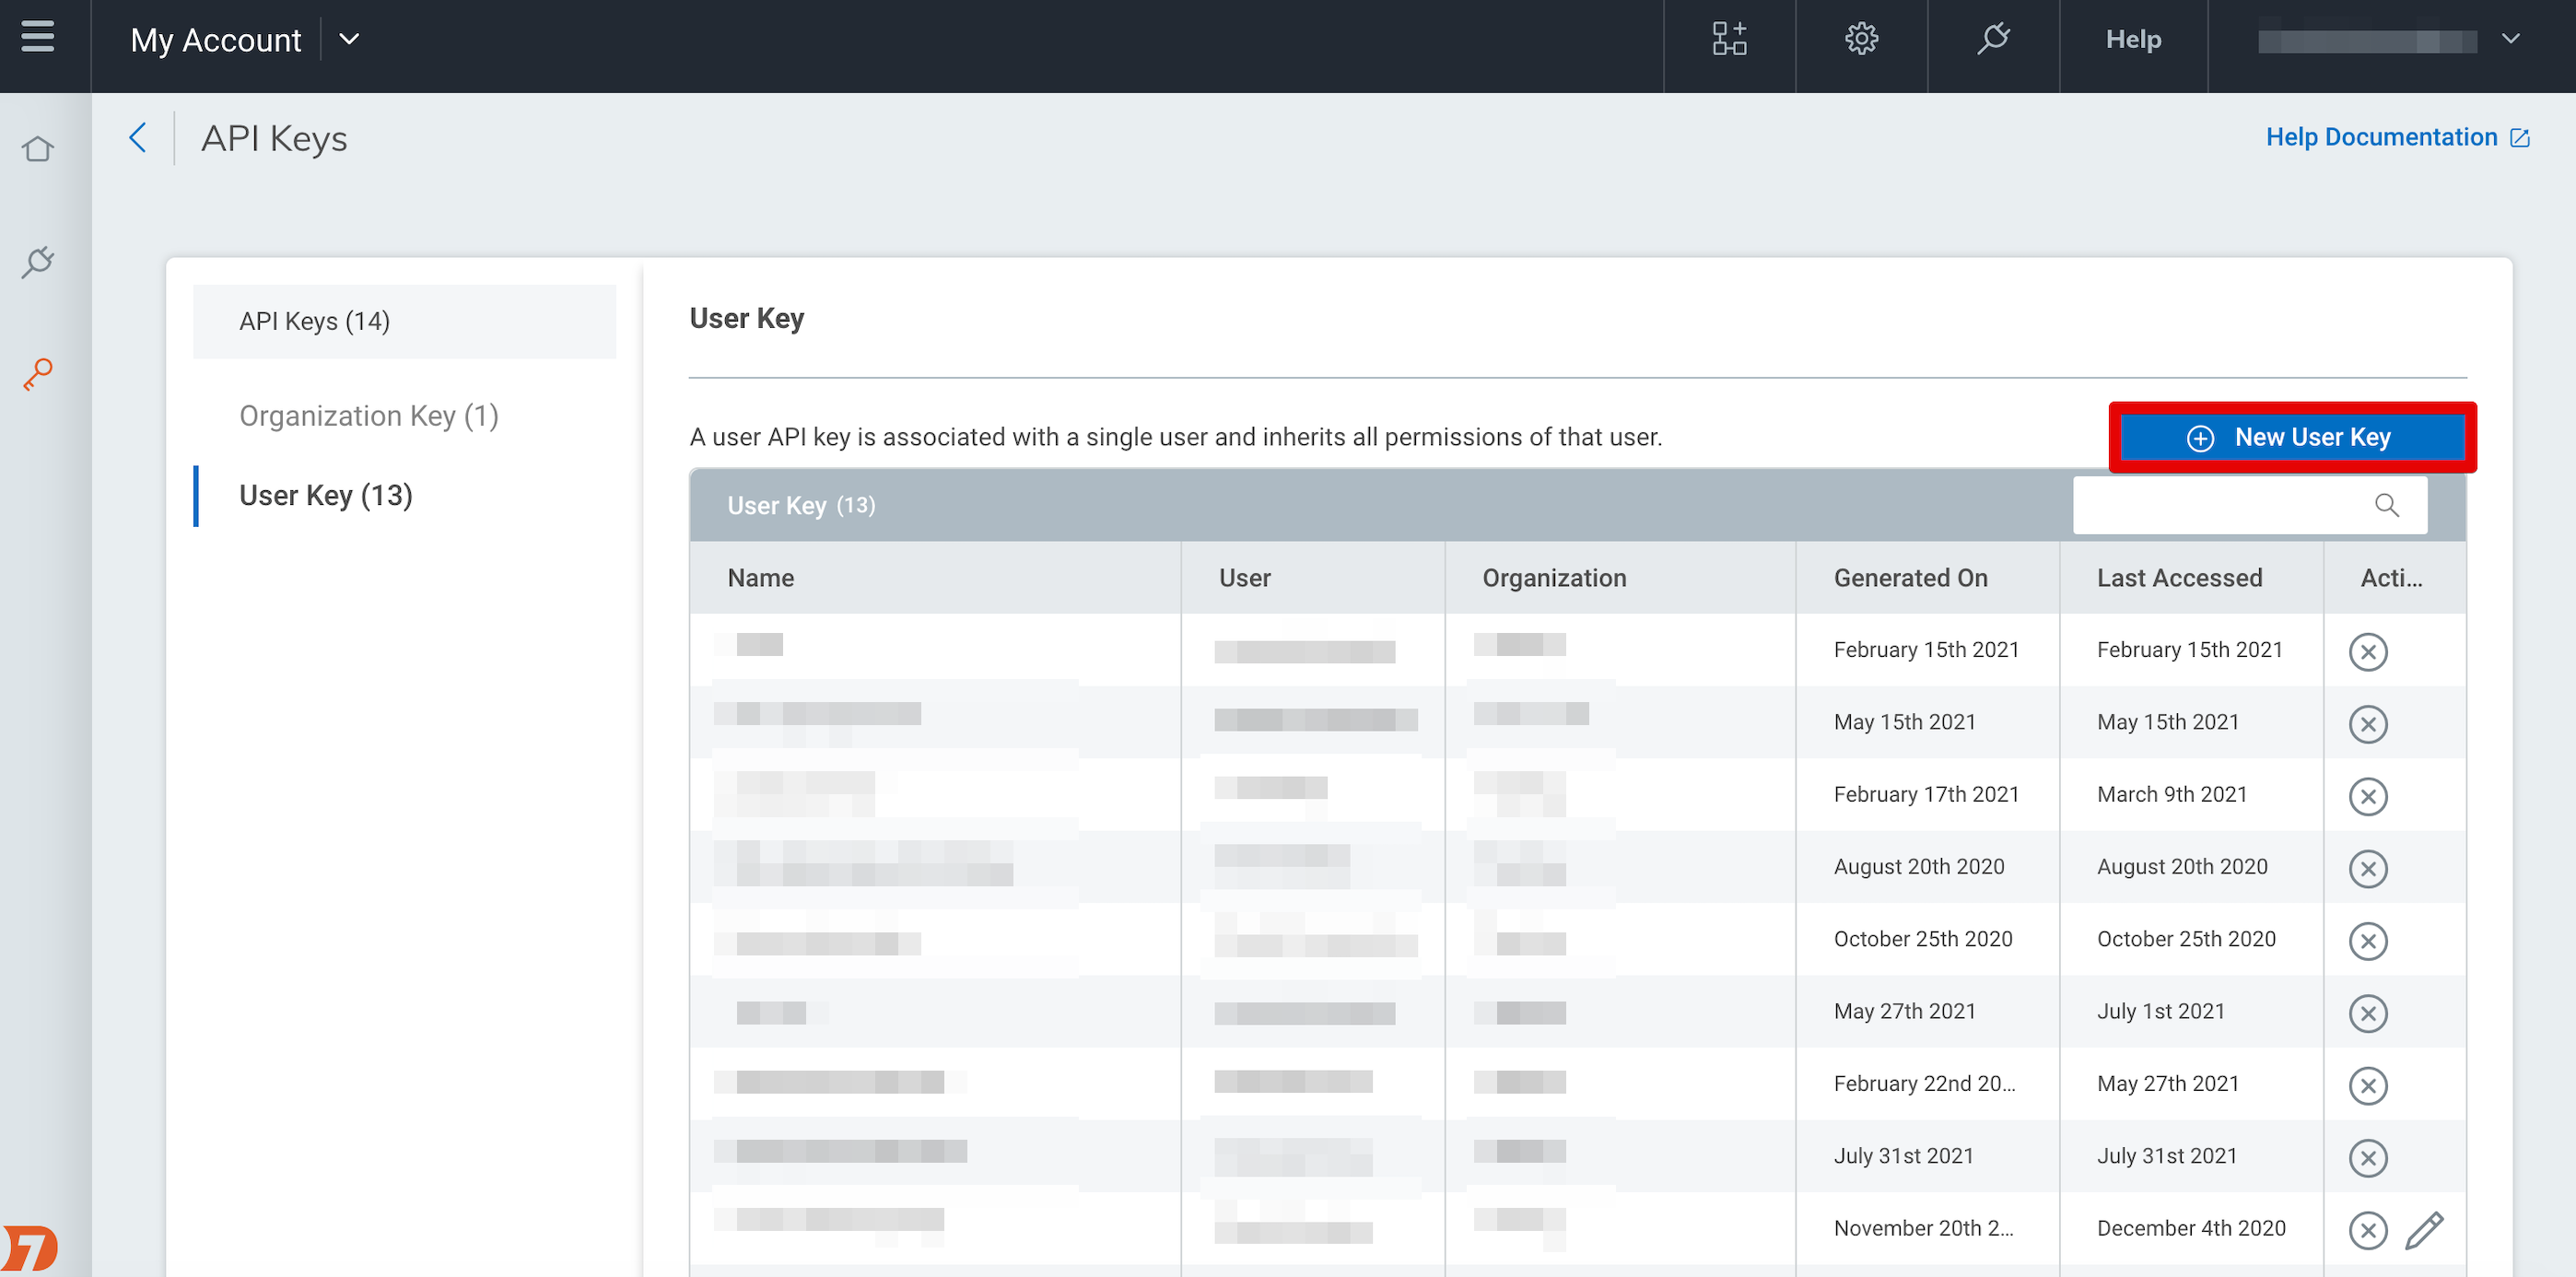The width and height of the screenshot is (2576, 1277).
Task: Select the key icon in sidebar
Action: point(38,375)
